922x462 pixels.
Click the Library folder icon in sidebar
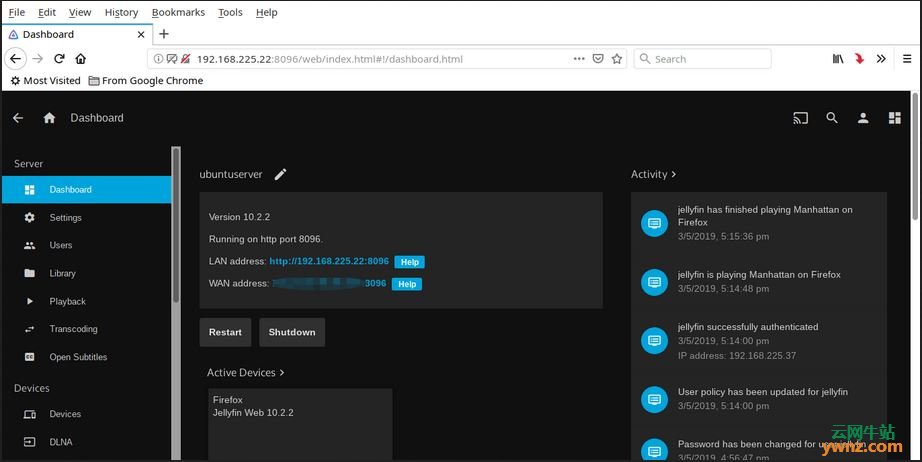[29, 273]
